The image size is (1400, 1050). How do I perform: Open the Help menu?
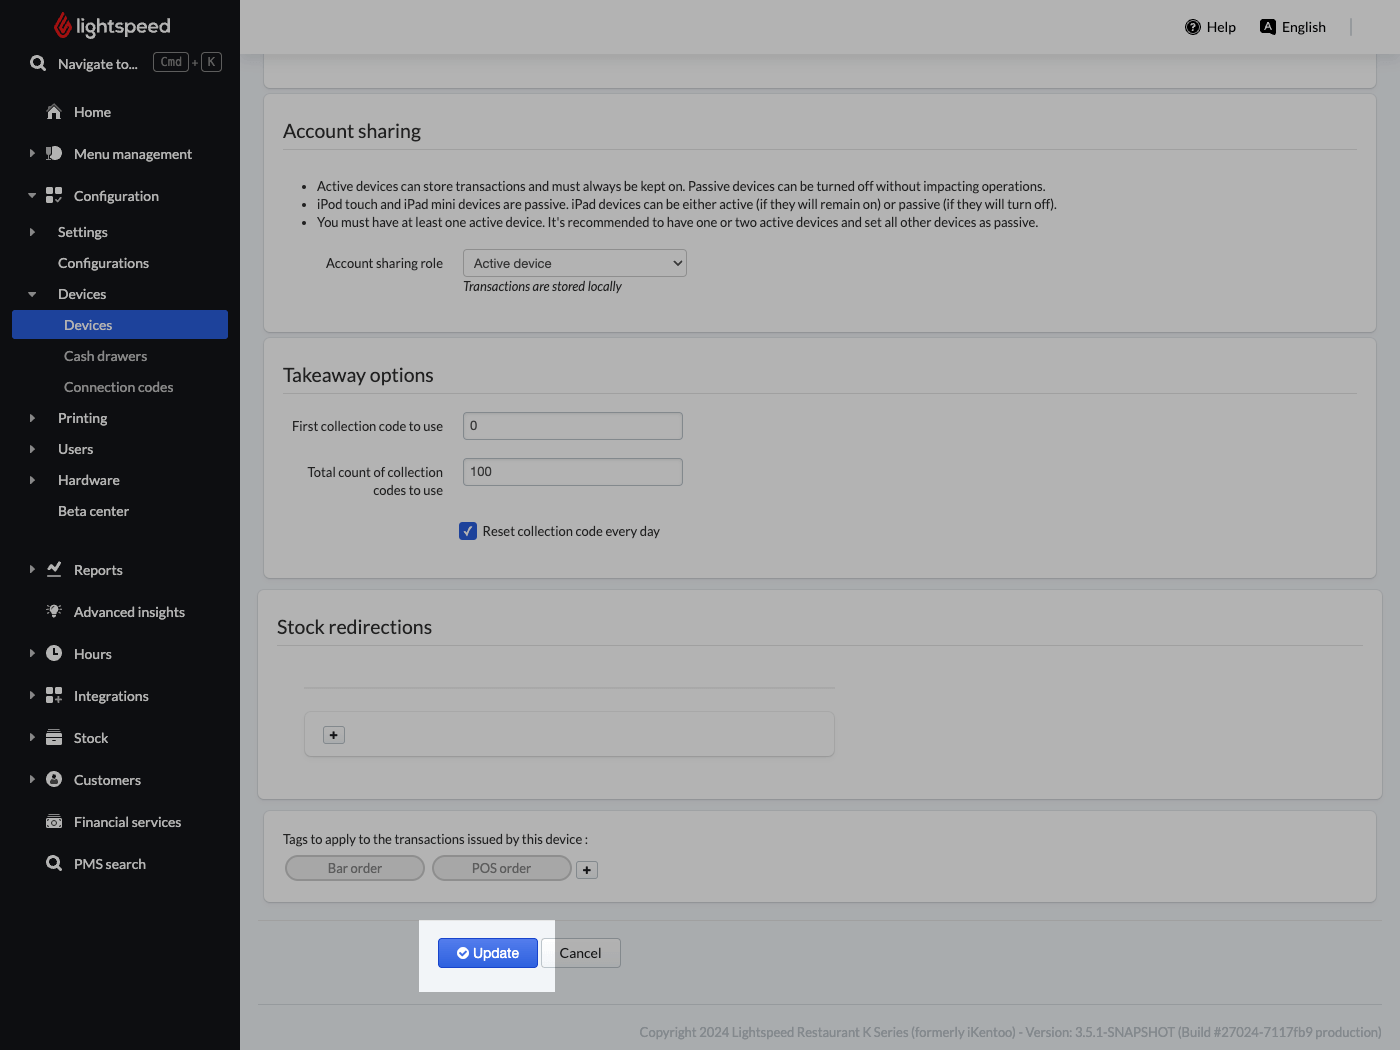[1210, 27]
